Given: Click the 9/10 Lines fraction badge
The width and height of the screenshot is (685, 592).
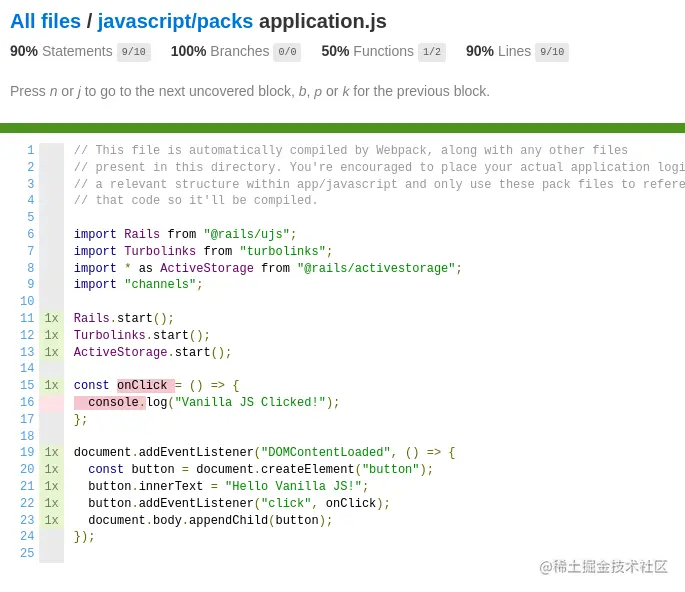Looking at the screenshot, I should [552, 52].
